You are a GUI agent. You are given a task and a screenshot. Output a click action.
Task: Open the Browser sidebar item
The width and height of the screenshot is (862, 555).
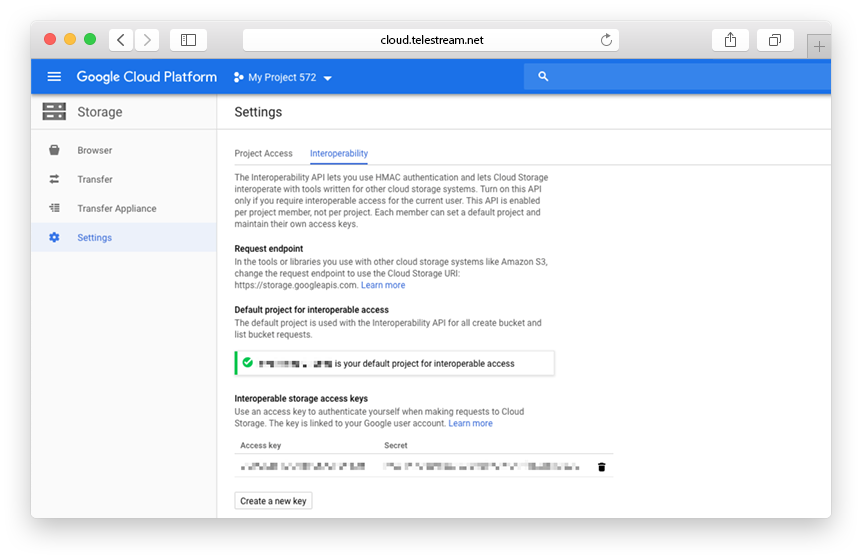pos(124,150)
